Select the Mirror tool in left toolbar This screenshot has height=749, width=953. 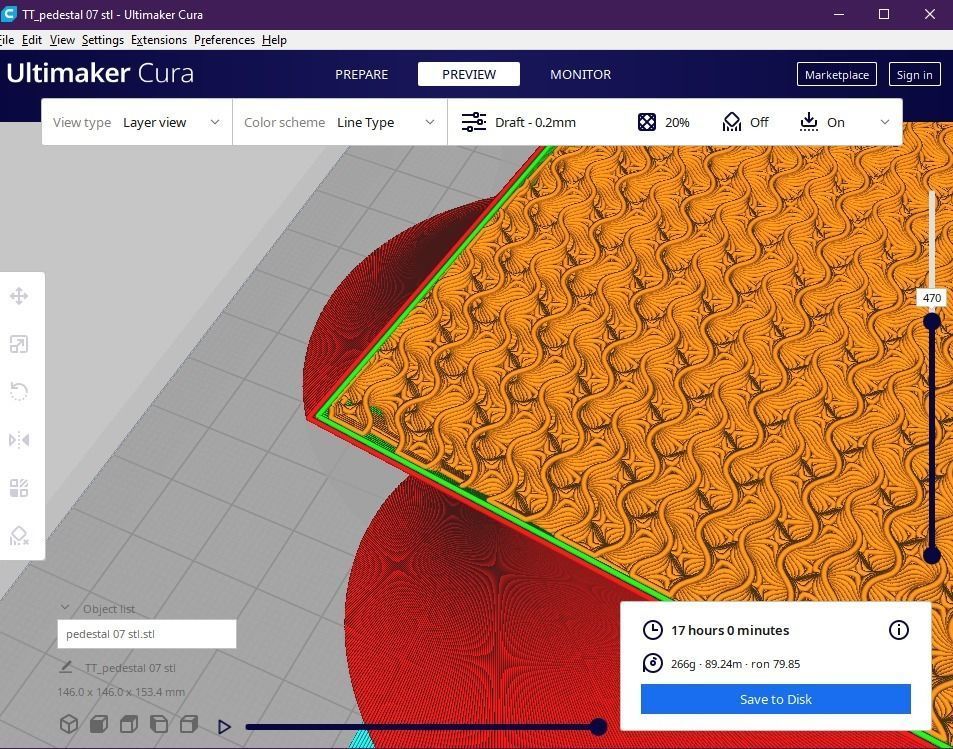pyautogui.click(x=19, y=440)
